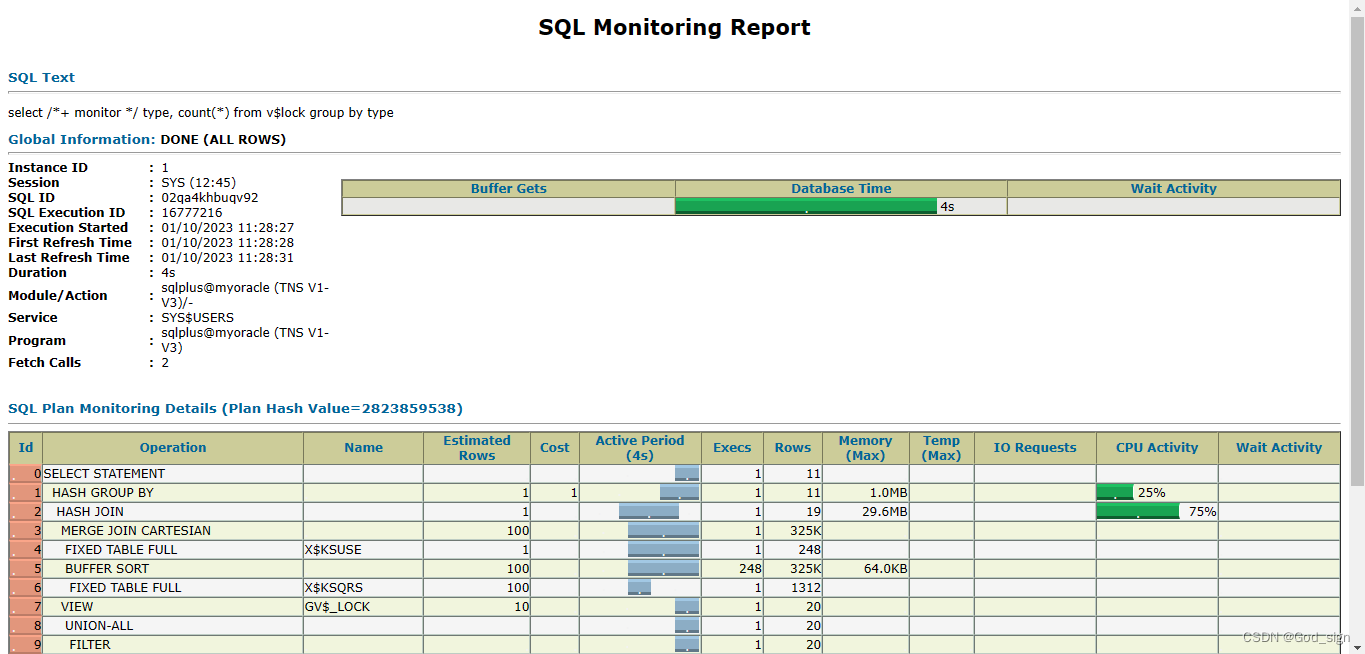The height and width of the screenshot is (654, 1365).
Task: Select the Operation column header
Action: click(172, 447)
